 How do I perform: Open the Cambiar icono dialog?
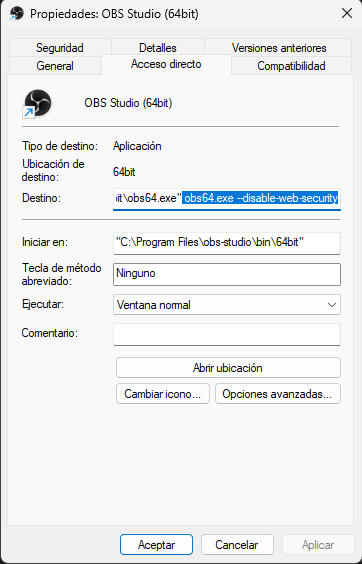[x=163, y=394]
